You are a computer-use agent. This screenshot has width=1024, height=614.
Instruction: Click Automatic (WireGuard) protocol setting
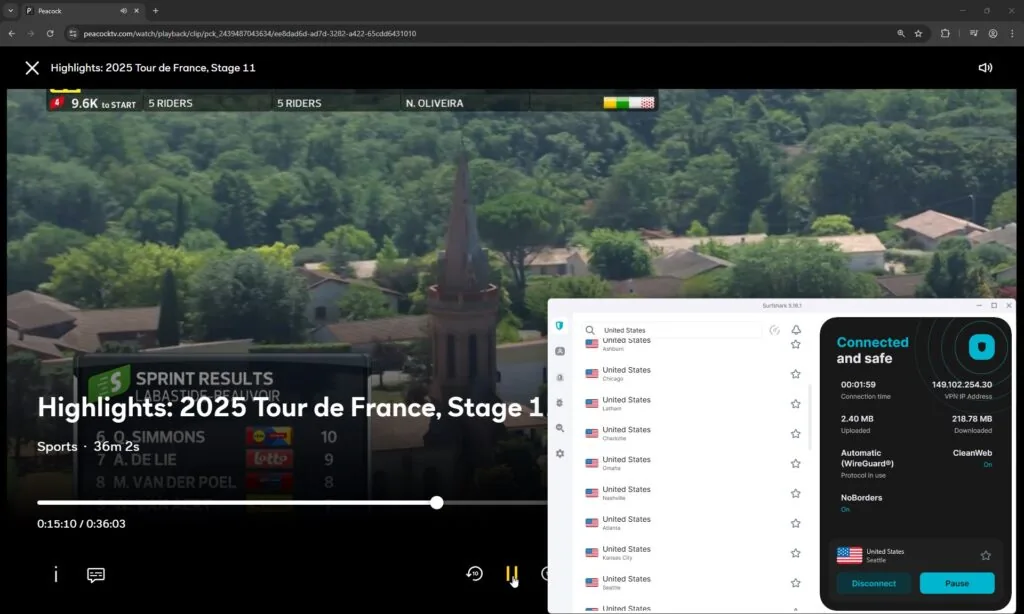(x=867, y=463)
